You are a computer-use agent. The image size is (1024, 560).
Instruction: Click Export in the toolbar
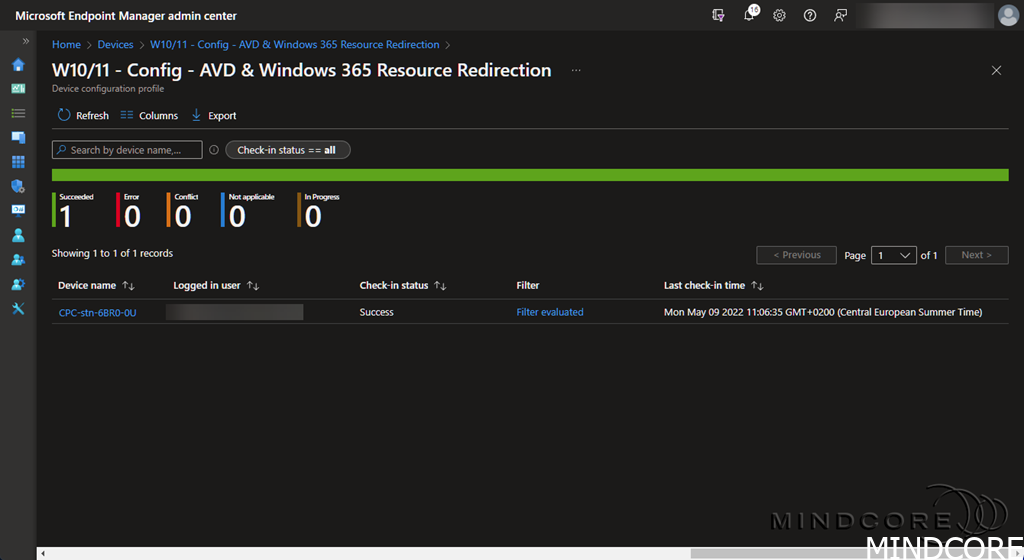213,116
